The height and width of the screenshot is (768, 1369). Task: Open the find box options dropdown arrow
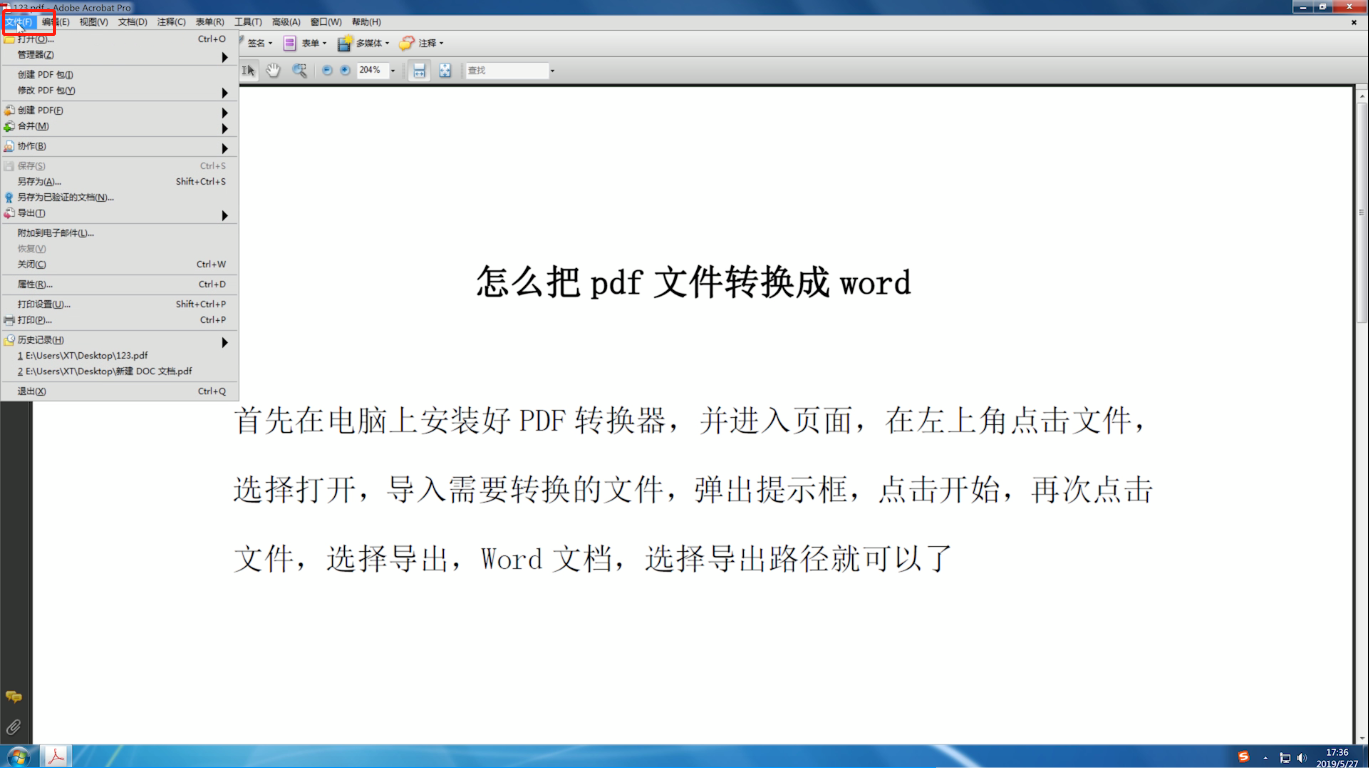click(552, 71)
